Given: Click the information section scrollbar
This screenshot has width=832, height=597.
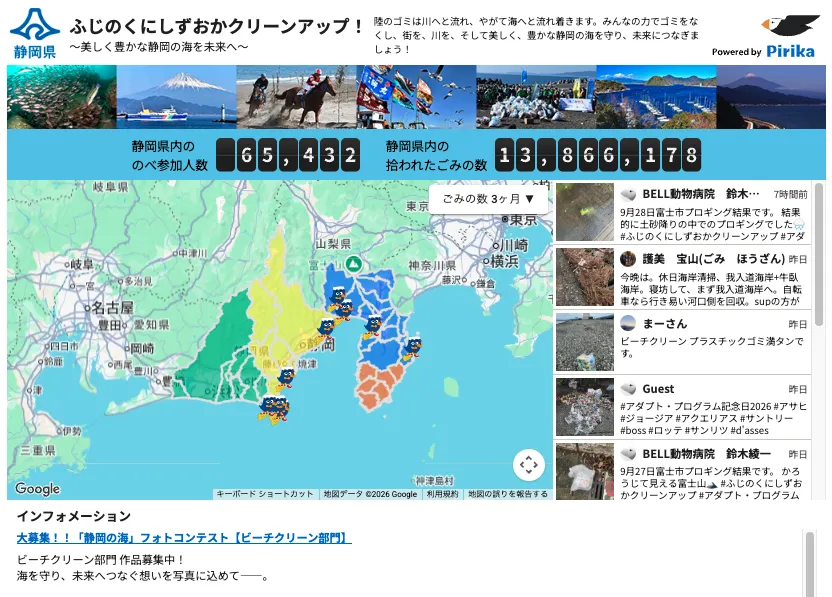Looking at the screenshot, I should click(x=809, y=563).
